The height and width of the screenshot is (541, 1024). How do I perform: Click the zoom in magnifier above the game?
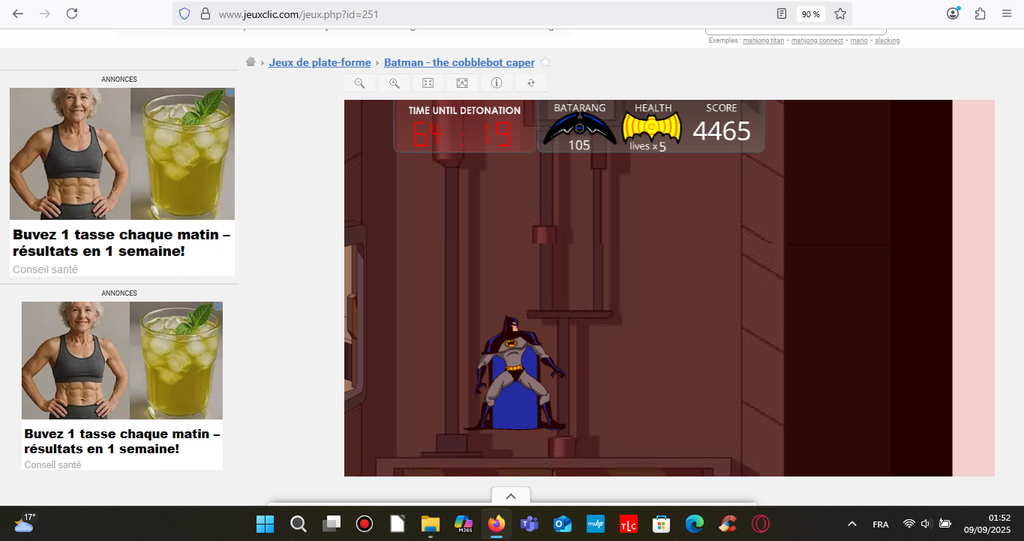coord(394,83)
